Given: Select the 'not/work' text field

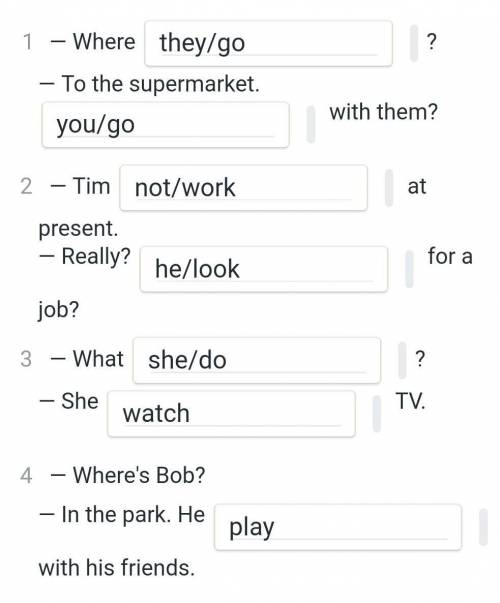Looking at the screenshot, I should [x=243, y=188].
